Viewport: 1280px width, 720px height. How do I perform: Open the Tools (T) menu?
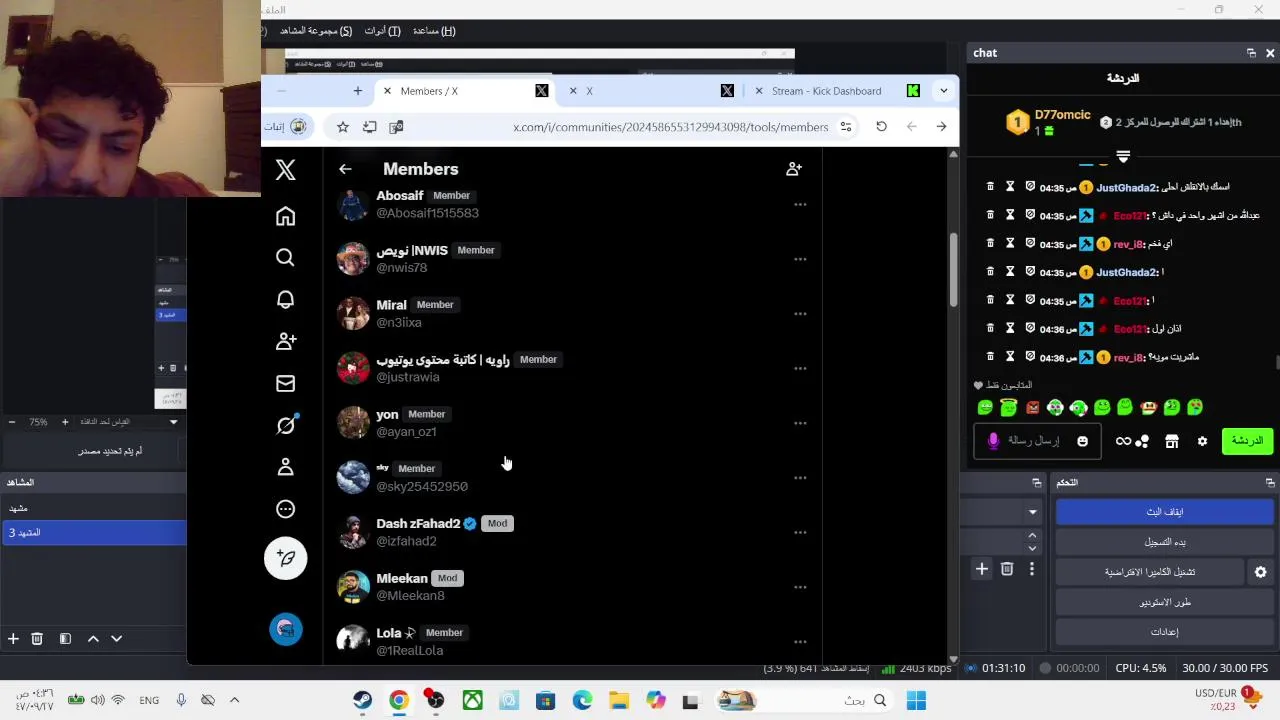point(382,31)
